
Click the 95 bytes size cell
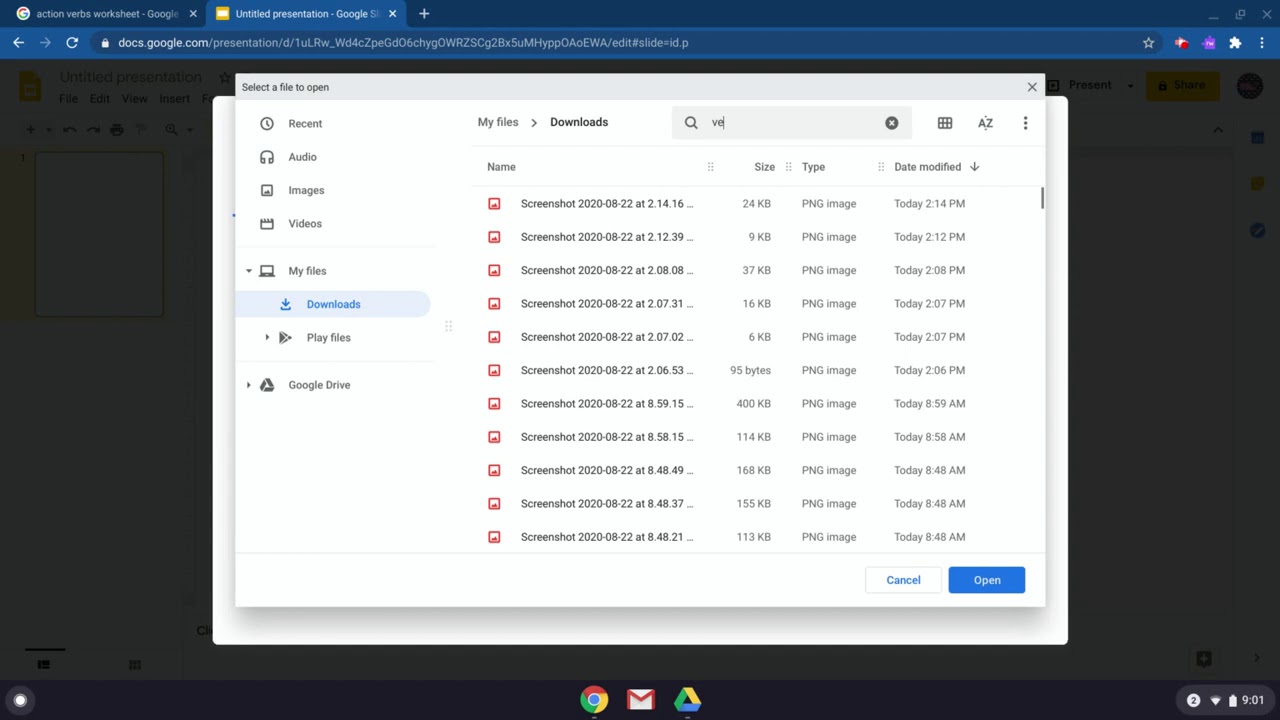pyautogui.click(x=750, y=370)
